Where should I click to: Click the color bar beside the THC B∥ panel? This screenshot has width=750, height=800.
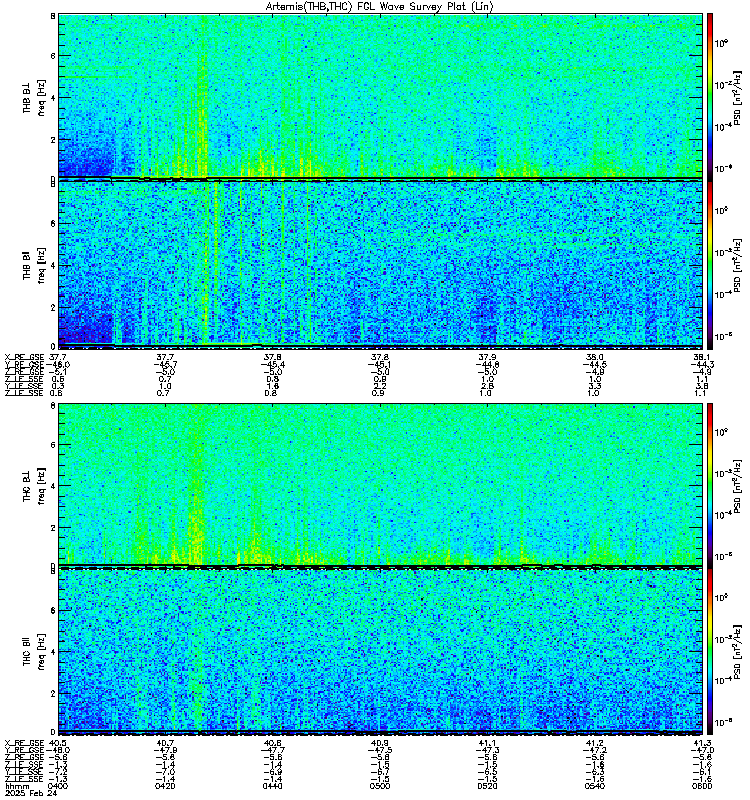click(x=710, y=652)
